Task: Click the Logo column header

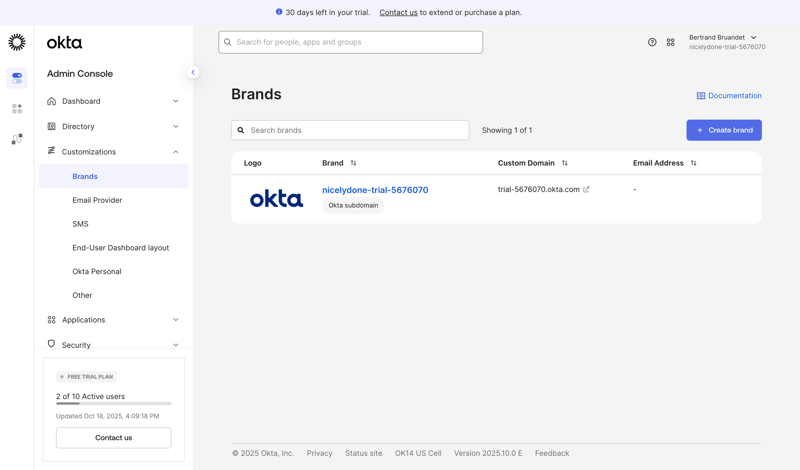Action: [x=253, y=163]
